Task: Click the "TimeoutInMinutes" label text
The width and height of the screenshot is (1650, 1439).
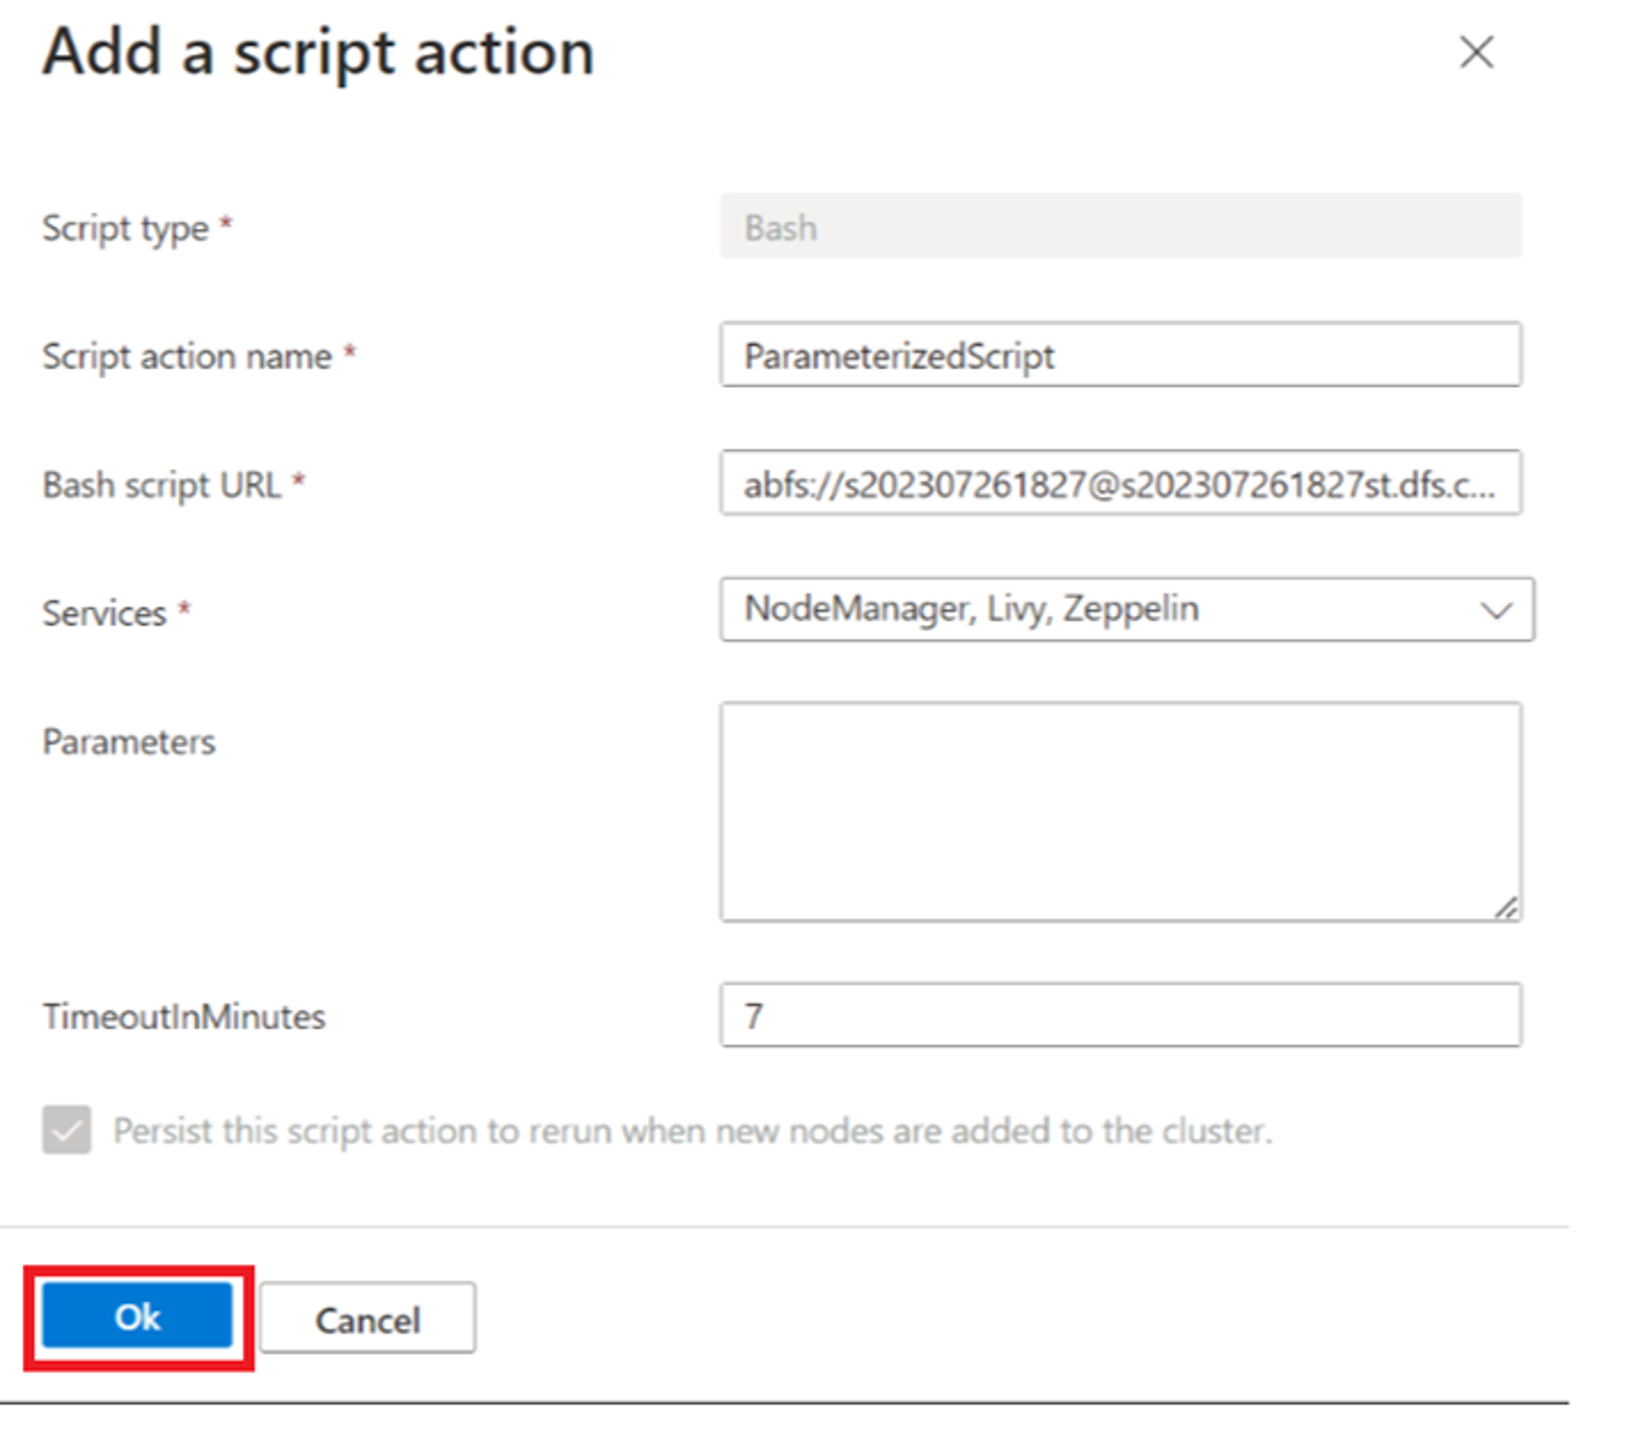Action: pyautogui.click(x=184, y=1017)
